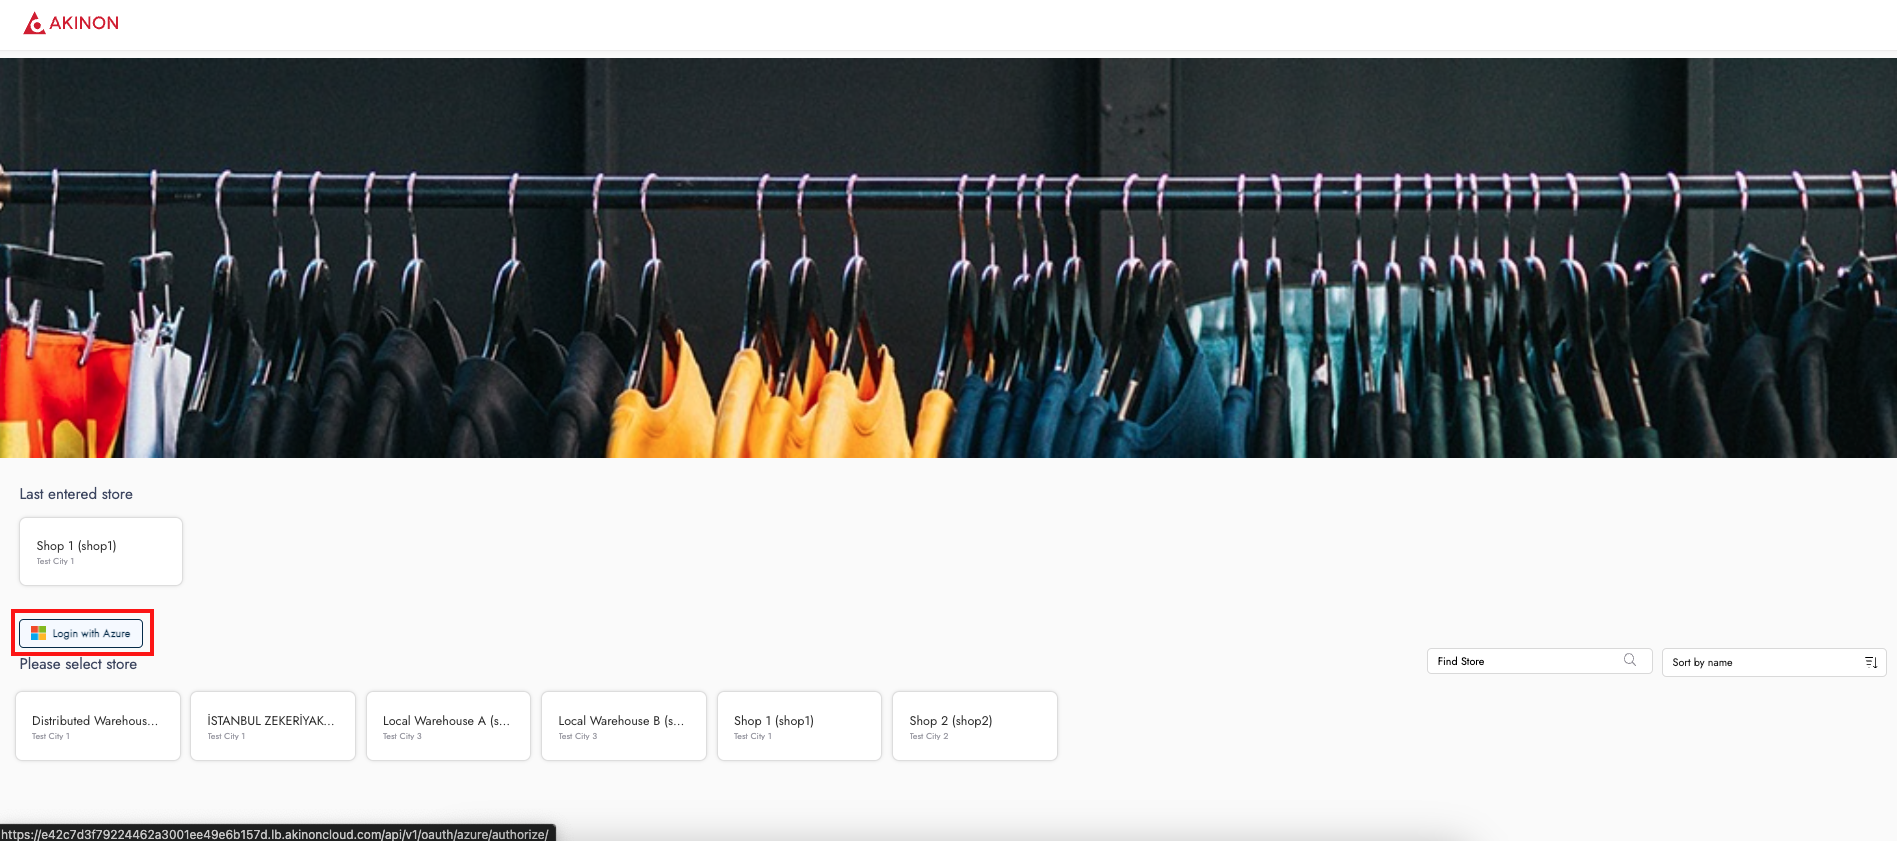Click the Please select store heading
1897x841 pixels.
coord(78,664)
